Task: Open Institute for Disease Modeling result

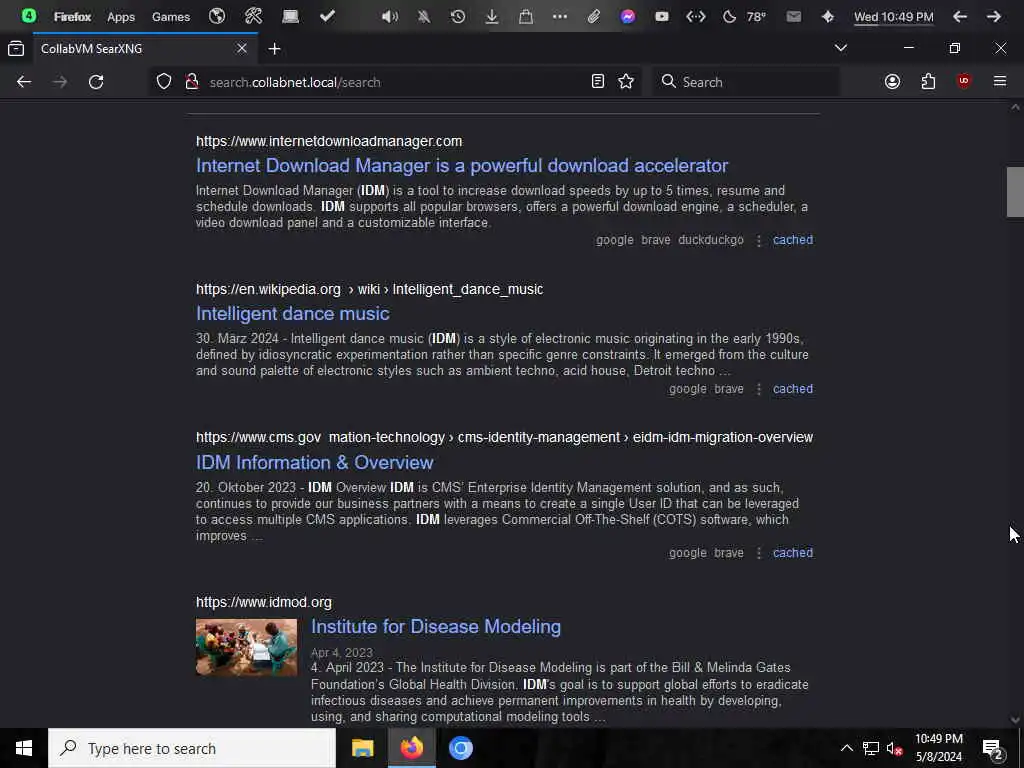Action: pos(436,627)
